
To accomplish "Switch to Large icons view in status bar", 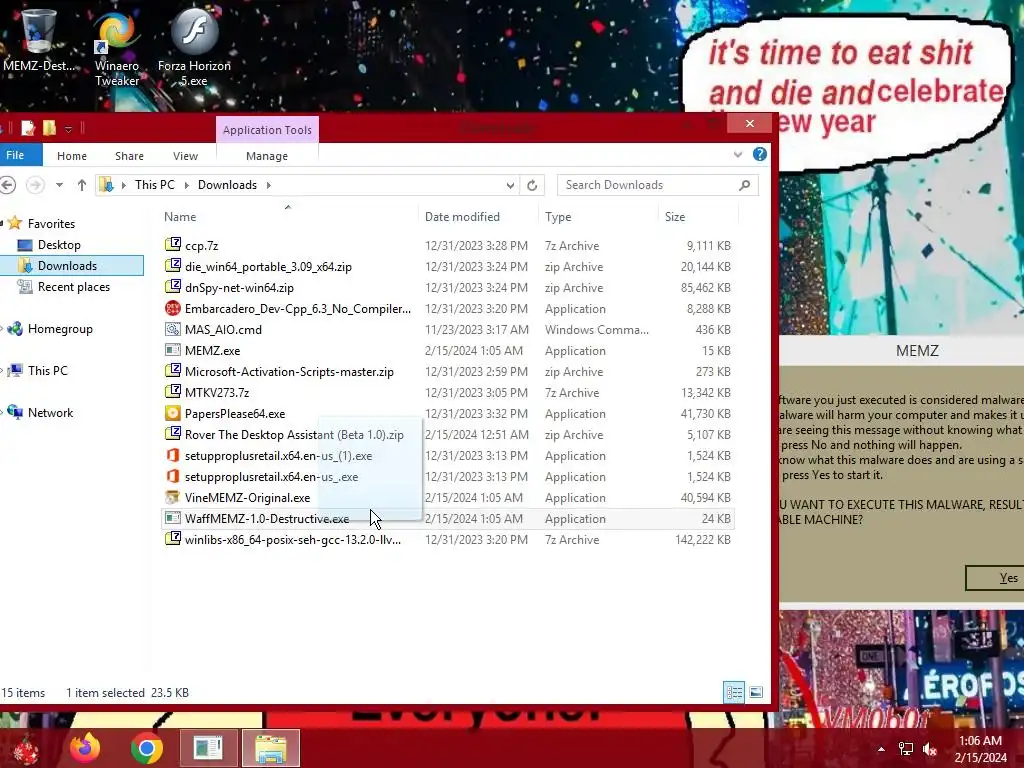I will [x=756, y=692].
